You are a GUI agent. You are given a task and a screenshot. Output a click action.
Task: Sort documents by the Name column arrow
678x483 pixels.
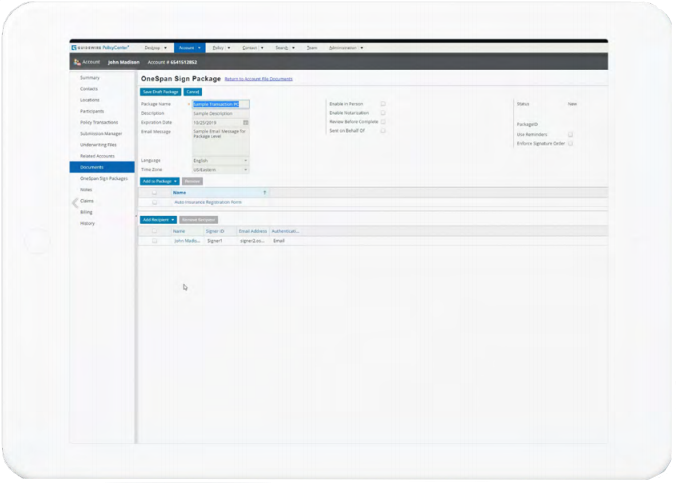[265, 192]
